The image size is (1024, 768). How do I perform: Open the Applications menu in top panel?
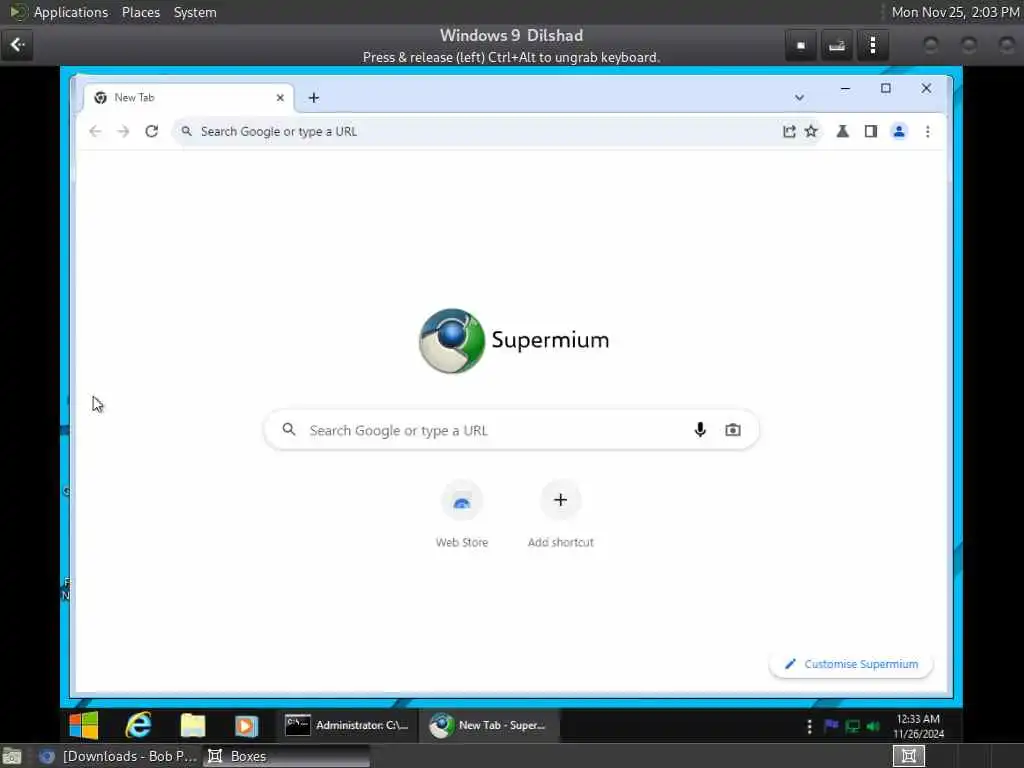point(71,12)
